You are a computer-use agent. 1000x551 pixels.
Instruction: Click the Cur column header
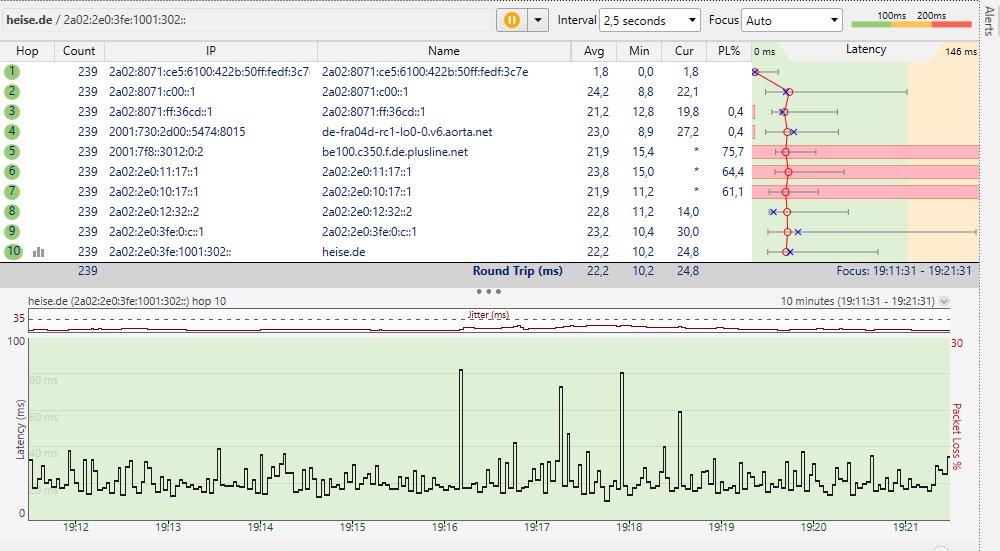[x=684, y=51]
